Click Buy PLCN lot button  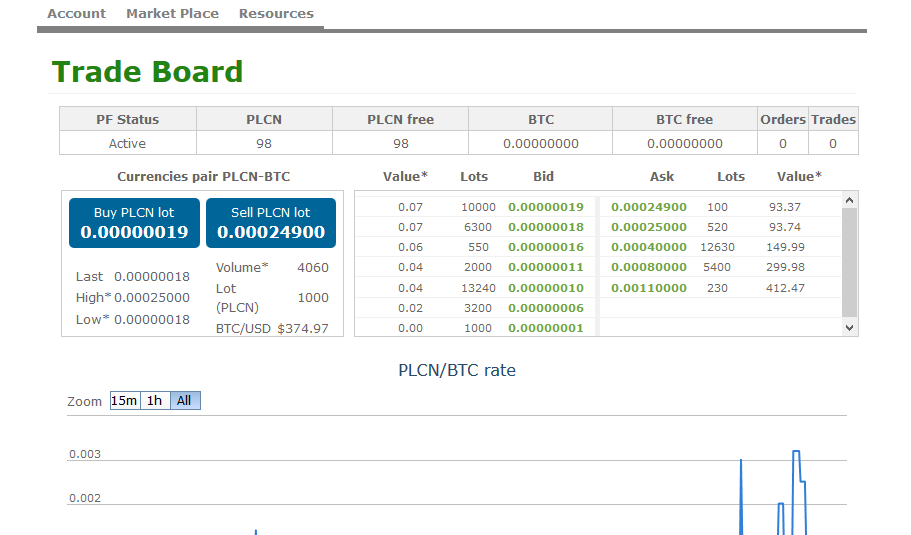(134, 223)
